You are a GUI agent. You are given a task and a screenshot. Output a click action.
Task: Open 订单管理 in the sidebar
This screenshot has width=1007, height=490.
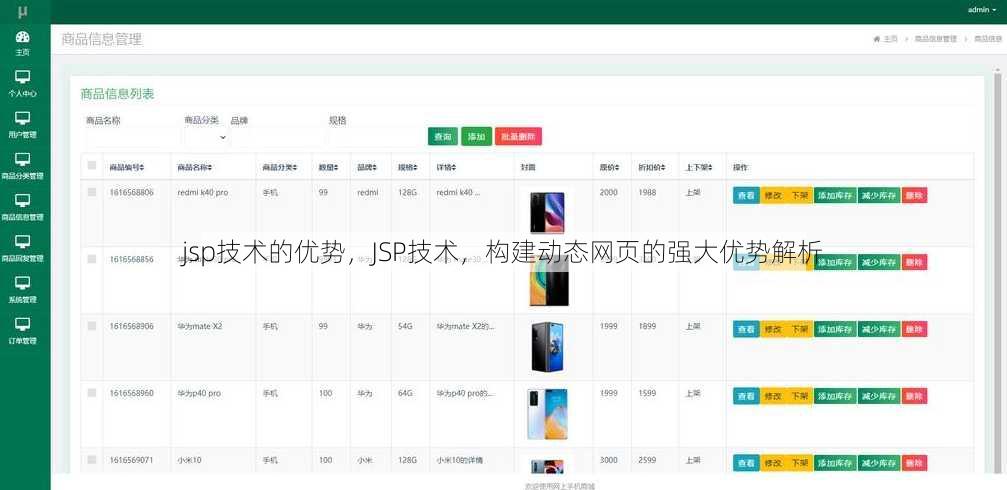tap(22, 331)
